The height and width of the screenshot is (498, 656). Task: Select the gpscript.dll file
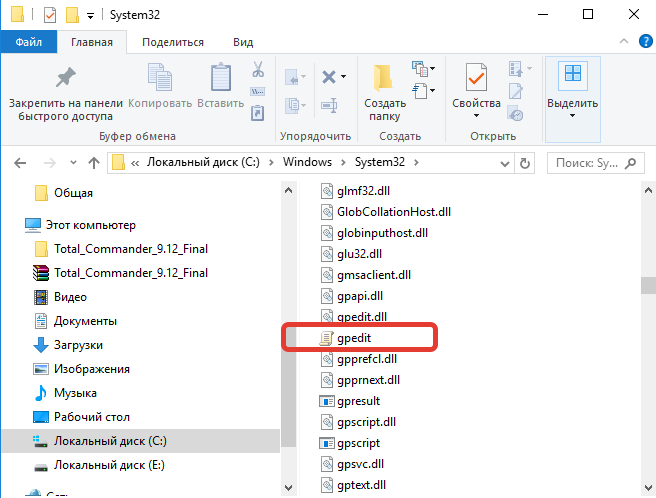(x=358, y=422)
